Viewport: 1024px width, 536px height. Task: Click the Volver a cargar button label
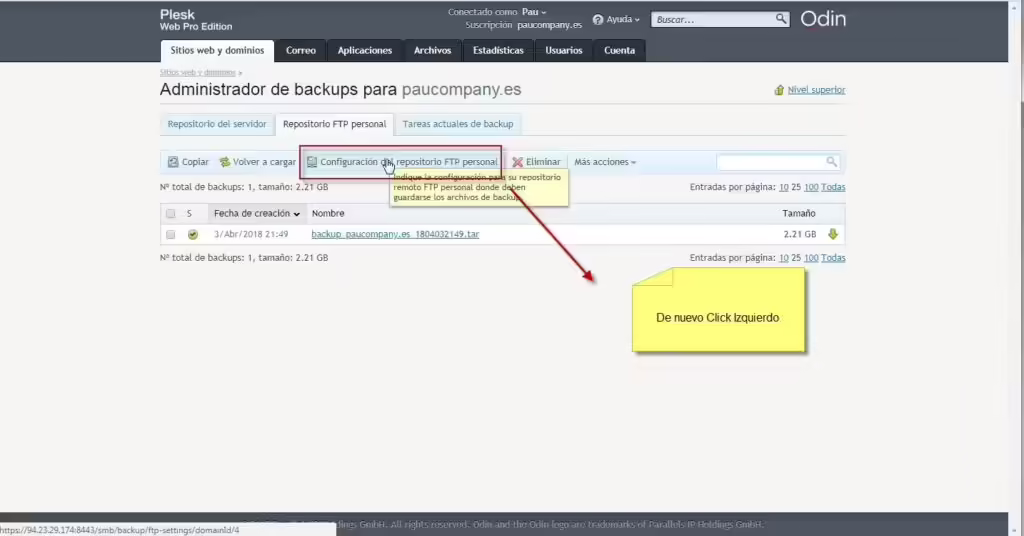[x=264, y=162]
